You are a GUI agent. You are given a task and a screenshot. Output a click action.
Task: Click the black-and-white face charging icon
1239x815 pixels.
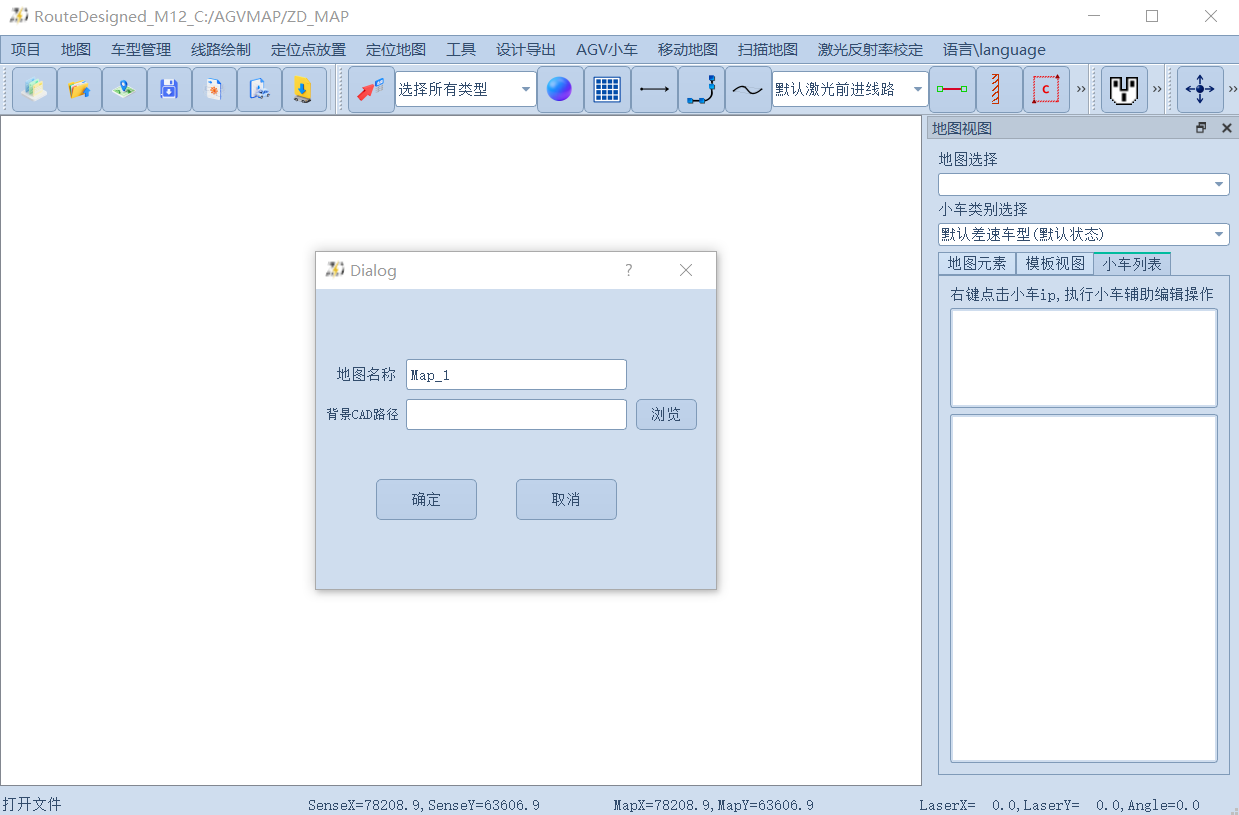[x=1124, y=90]
